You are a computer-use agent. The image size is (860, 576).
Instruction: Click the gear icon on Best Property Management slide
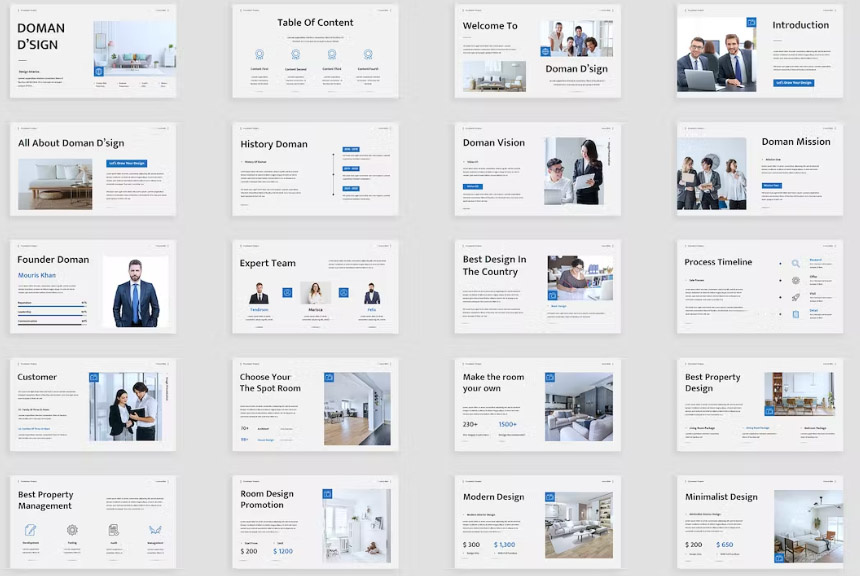[72, 530]
